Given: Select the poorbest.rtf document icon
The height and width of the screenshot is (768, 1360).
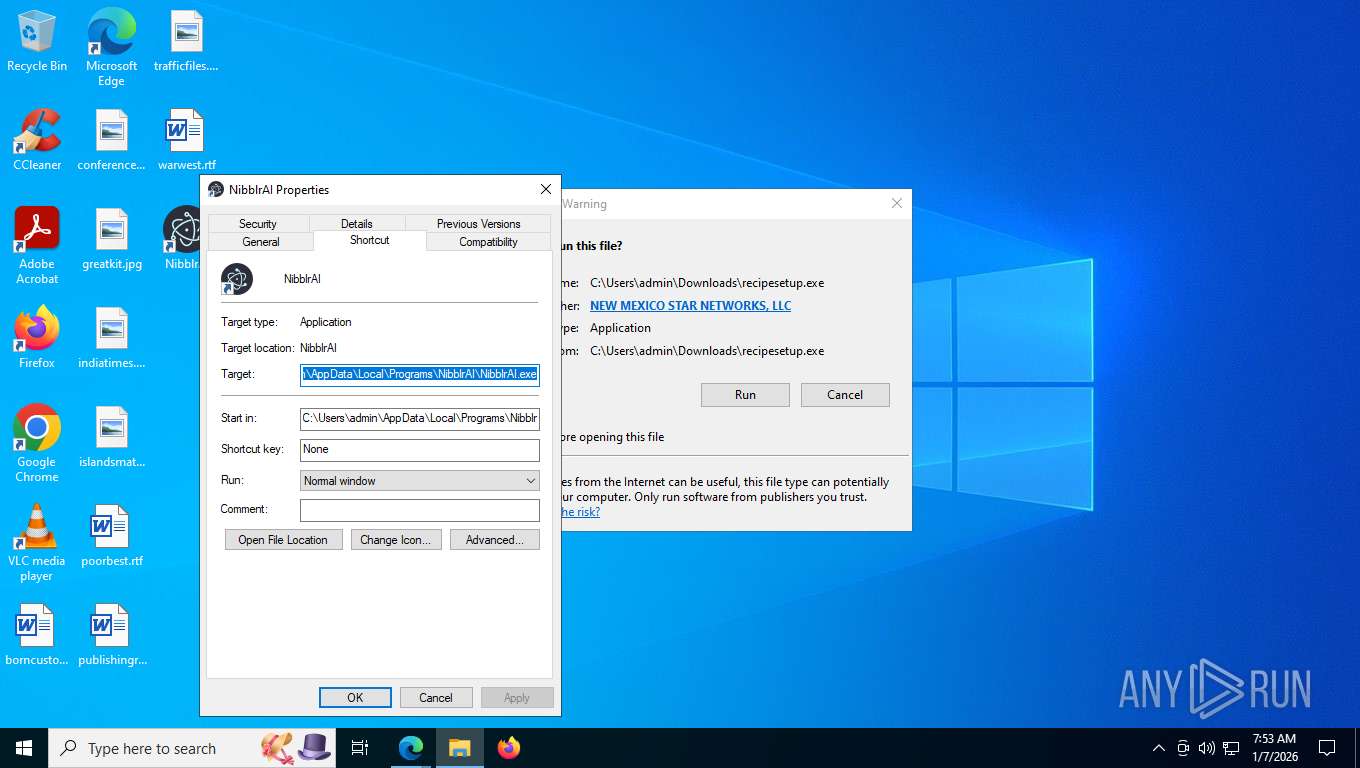Looking at the screenshot, I should pyautogui.click(x=111, y=535).
